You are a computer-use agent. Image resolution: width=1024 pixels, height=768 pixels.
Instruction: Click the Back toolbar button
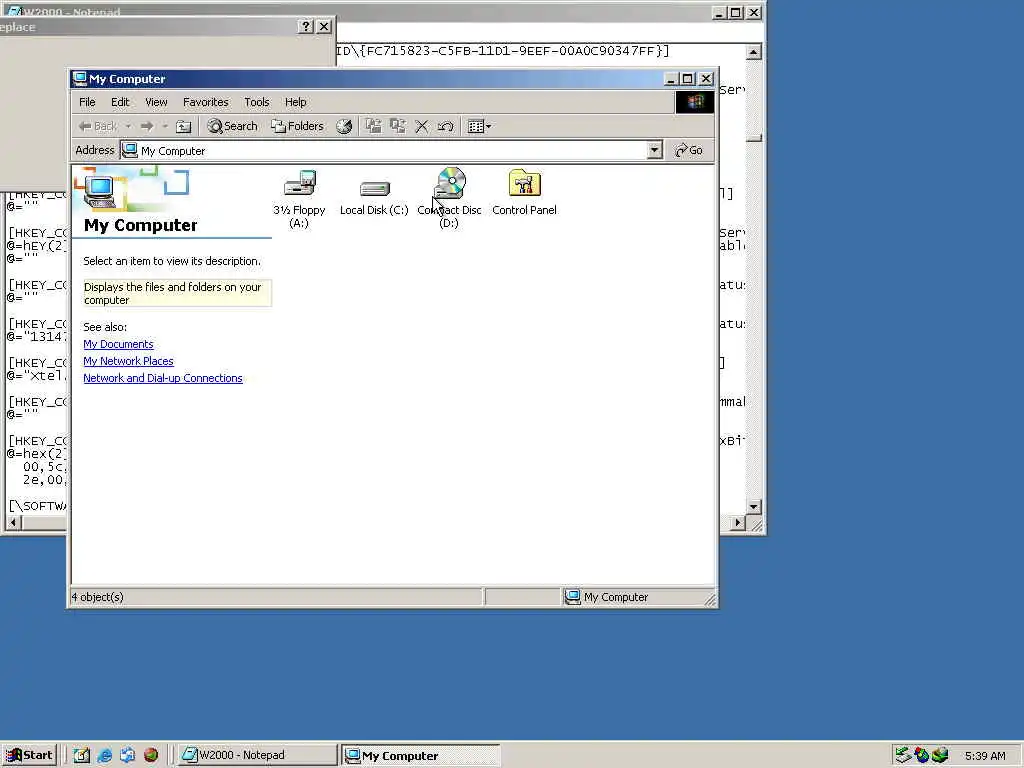coord(98,126)
